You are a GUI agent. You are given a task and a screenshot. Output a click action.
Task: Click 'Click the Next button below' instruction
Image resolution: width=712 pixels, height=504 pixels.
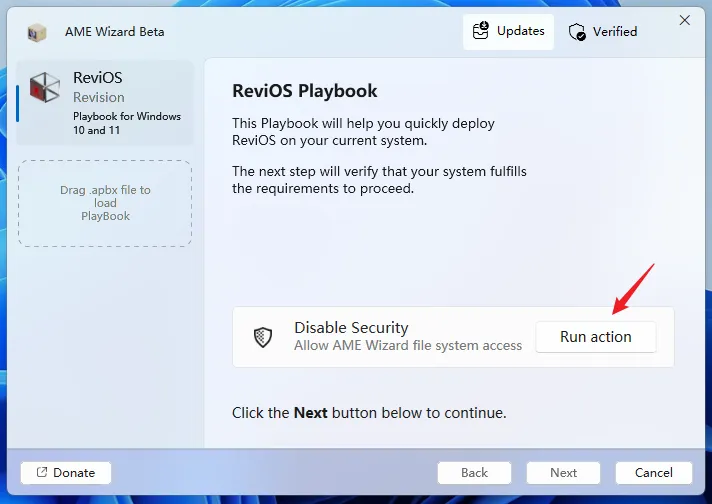click(369, 413)
